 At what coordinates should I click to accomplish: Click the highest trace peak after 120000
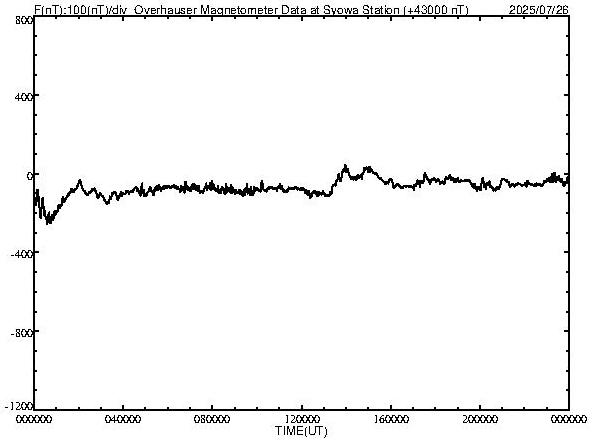pyautogui.click(x=345, y=165)
